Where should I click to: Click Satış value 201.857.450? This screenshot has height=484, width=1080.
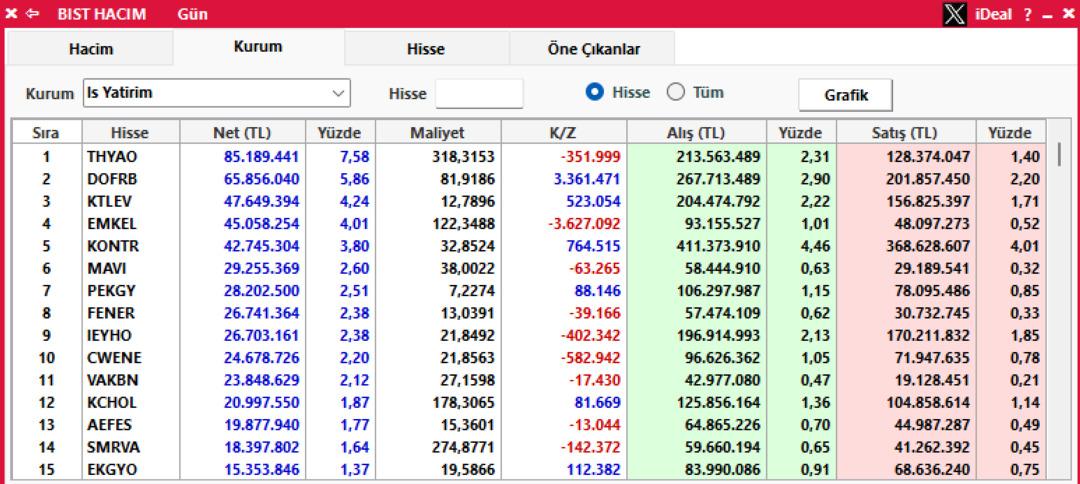(931, 179)
